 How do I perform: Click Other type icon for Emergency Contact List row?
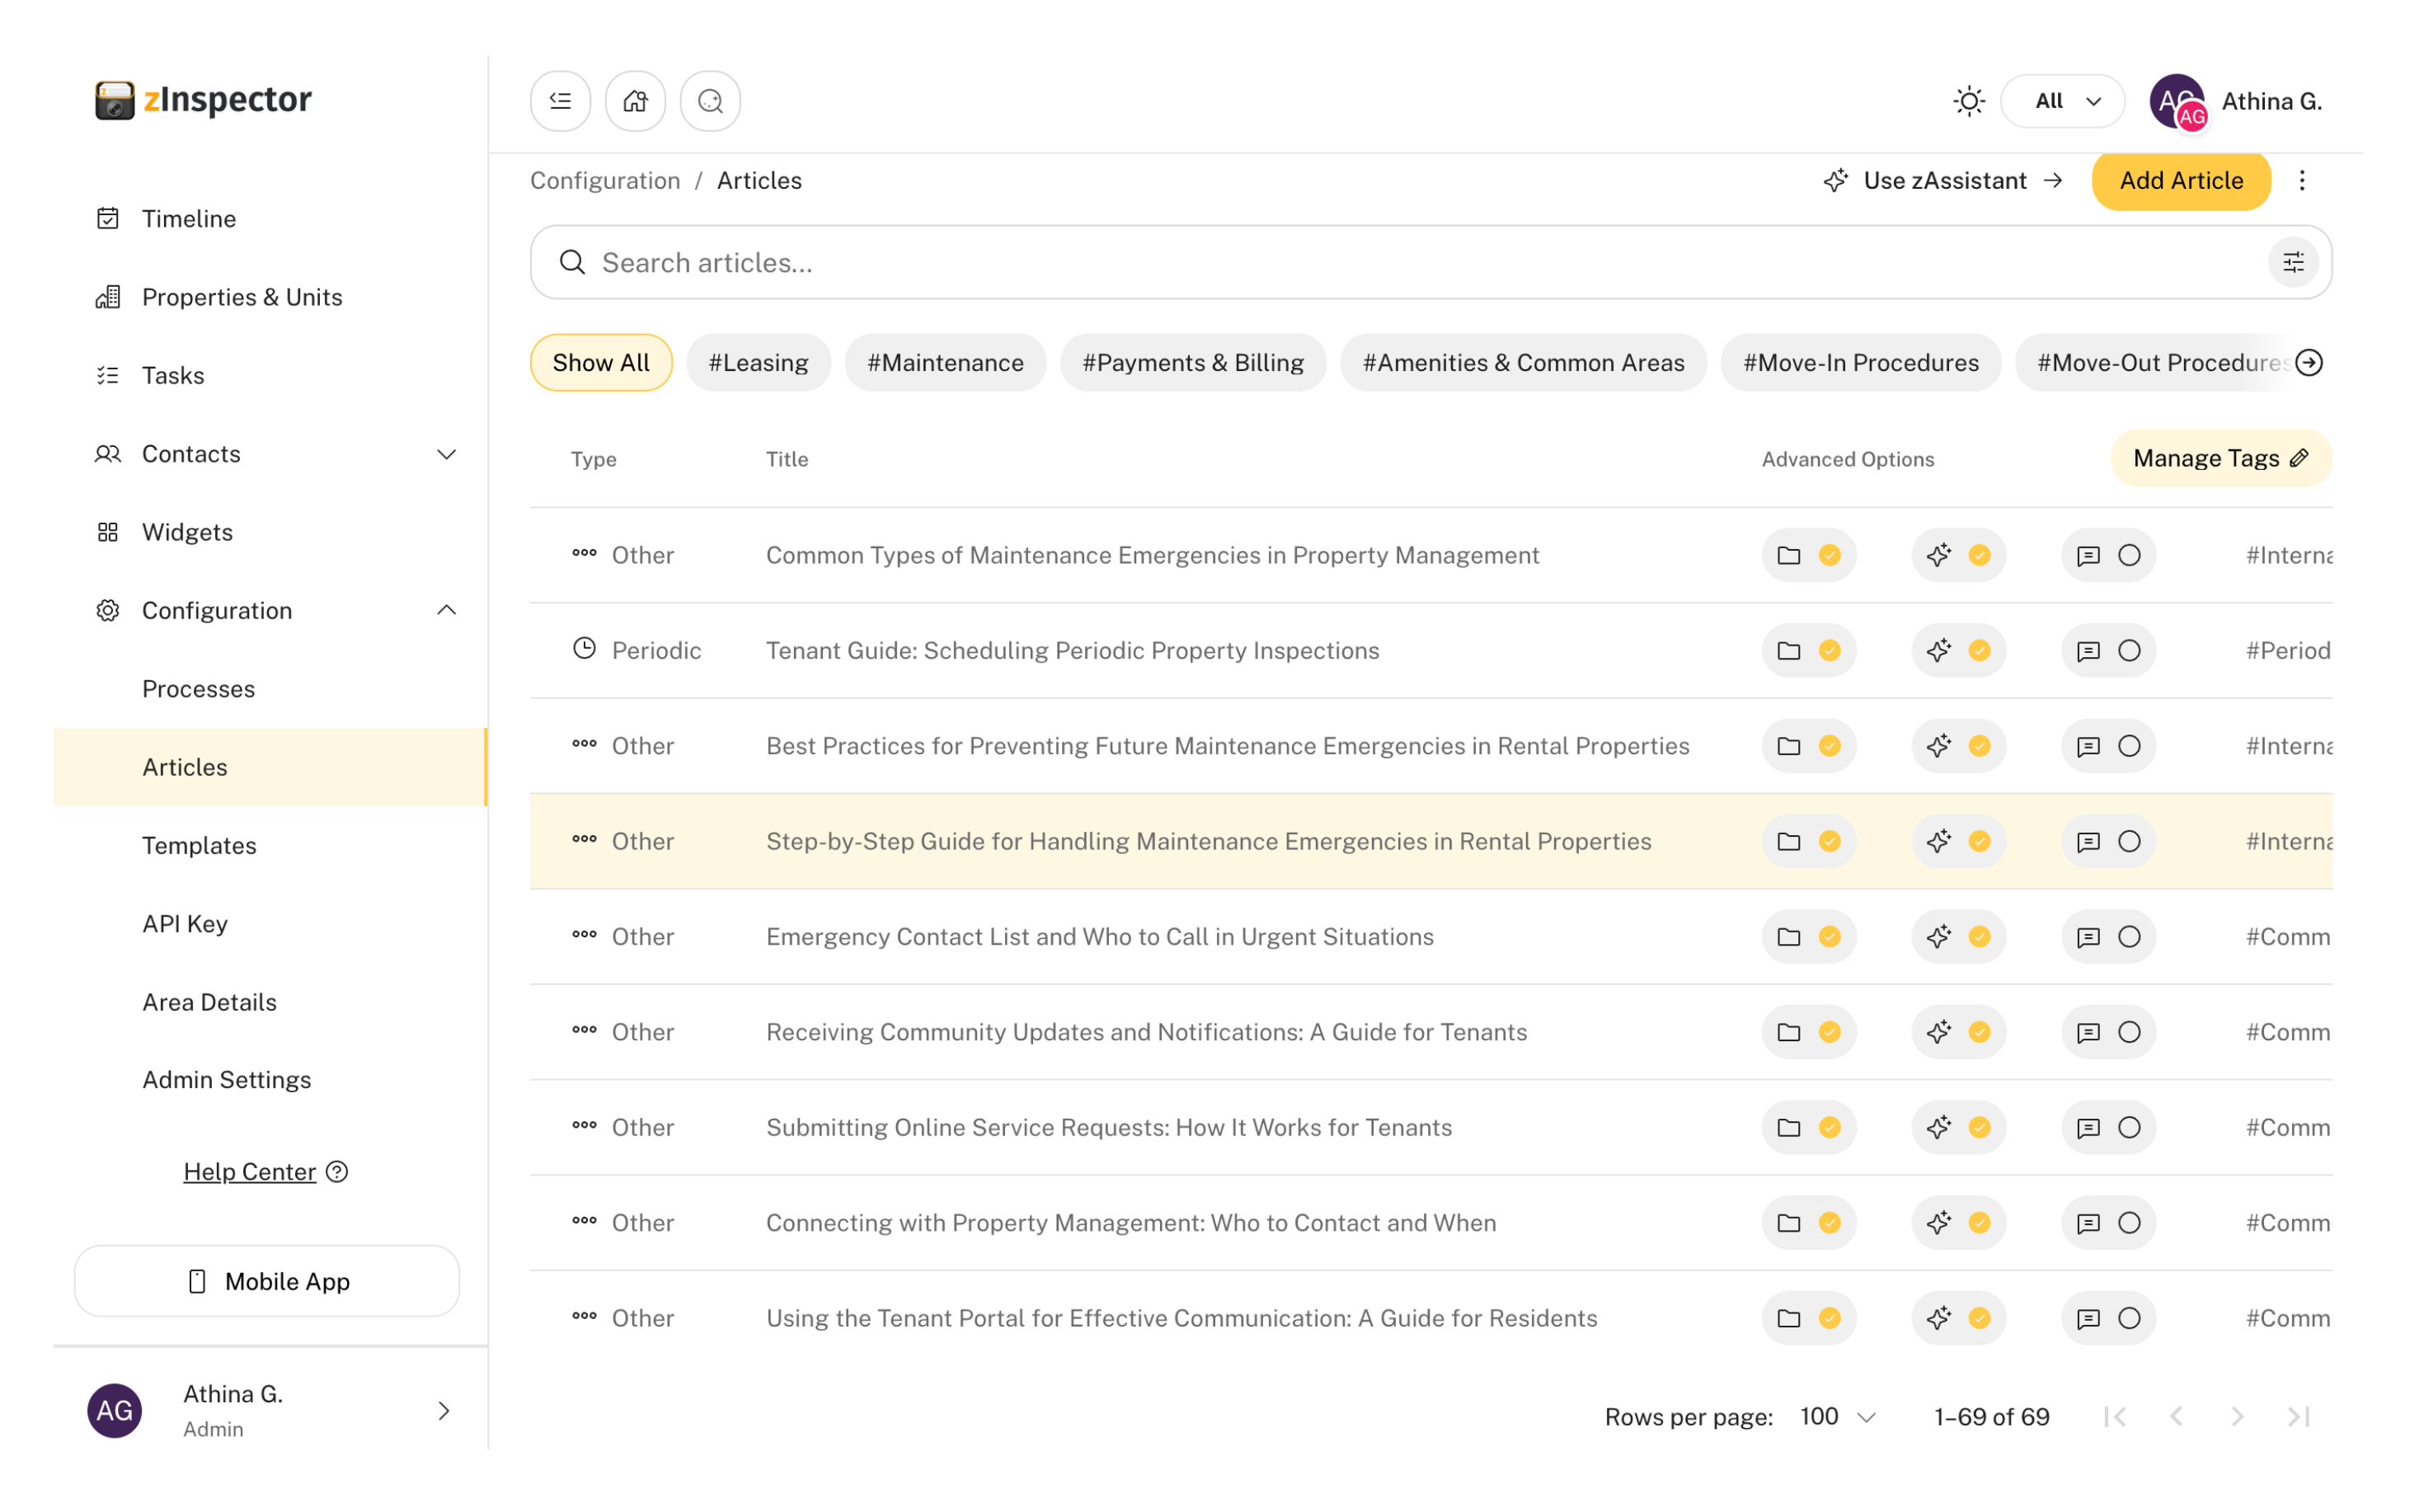point(585,936)
